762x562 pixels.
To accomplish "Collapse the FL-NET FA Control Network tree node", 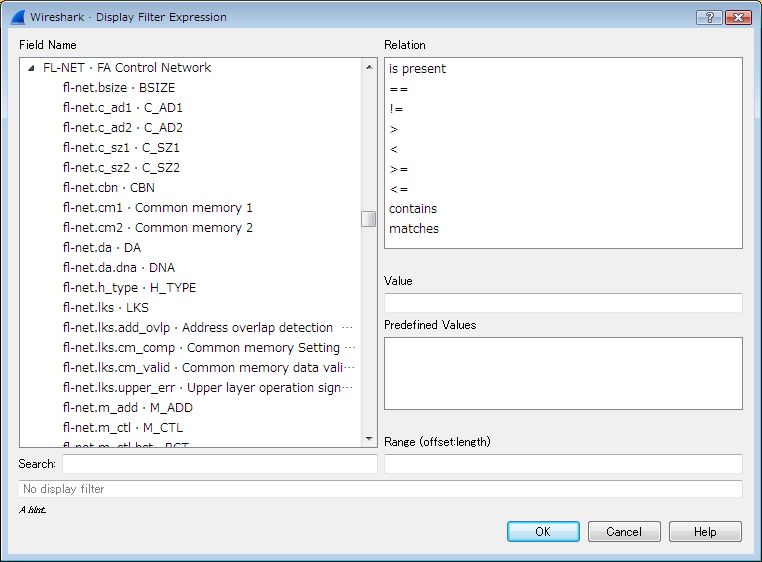I will pyautogui.click(x=31, y=68).
